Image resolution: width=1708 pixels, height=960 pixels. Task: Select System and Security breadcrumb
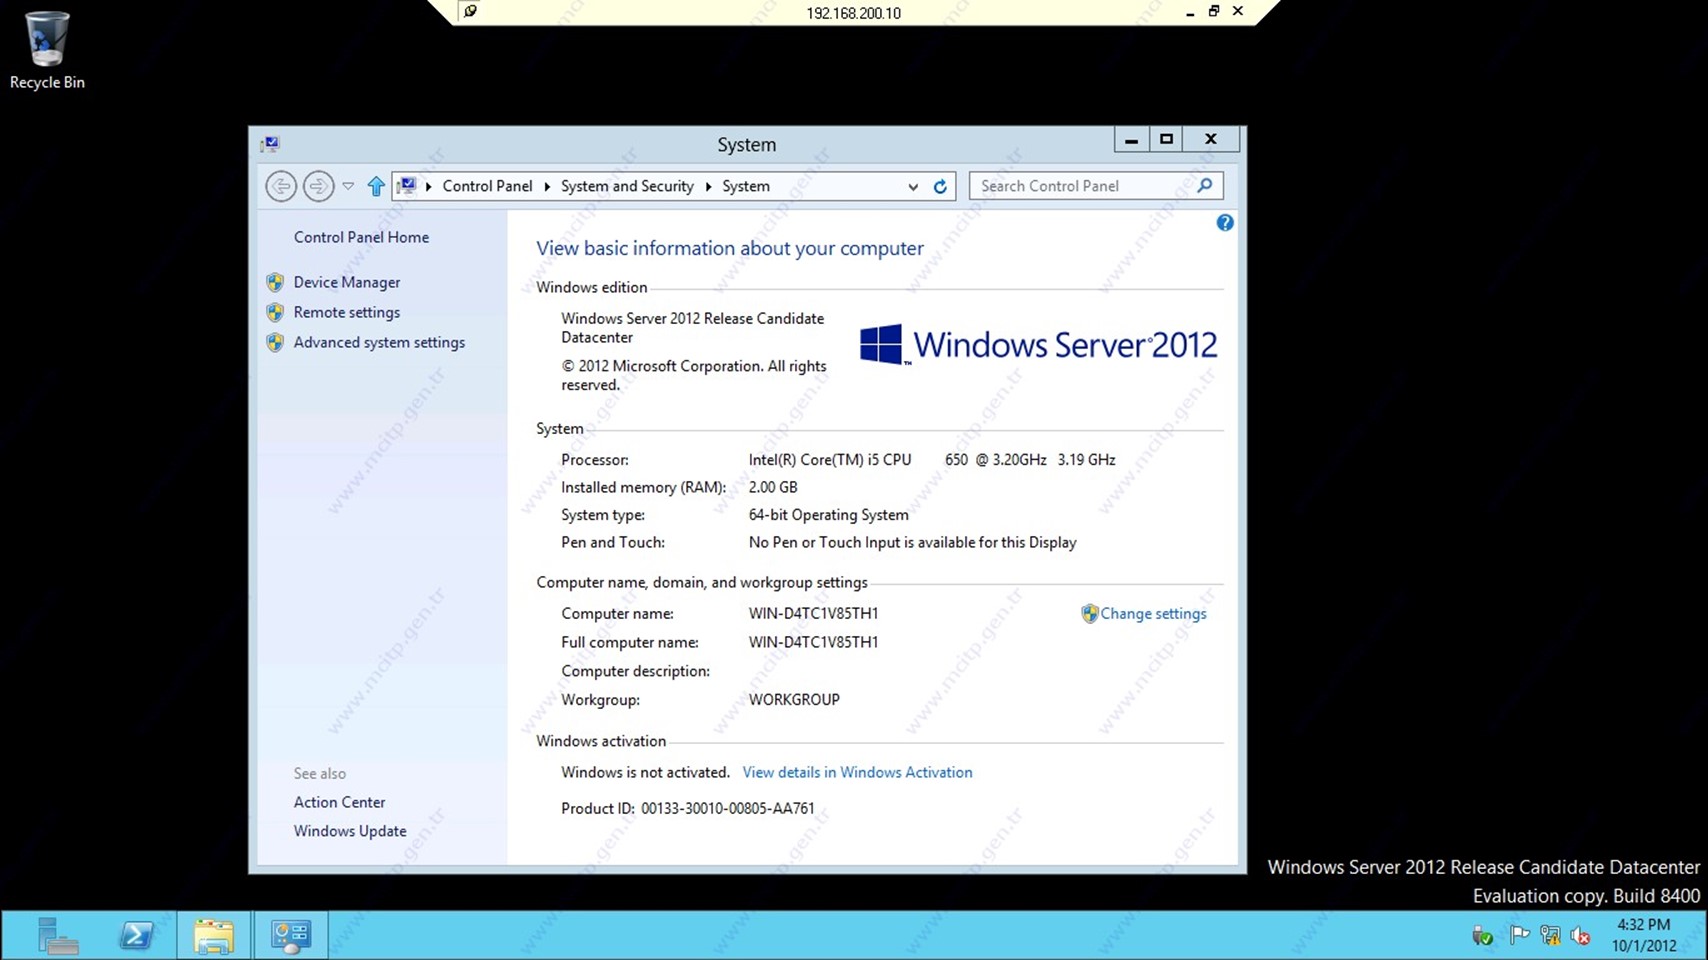[x=627, y=186]
